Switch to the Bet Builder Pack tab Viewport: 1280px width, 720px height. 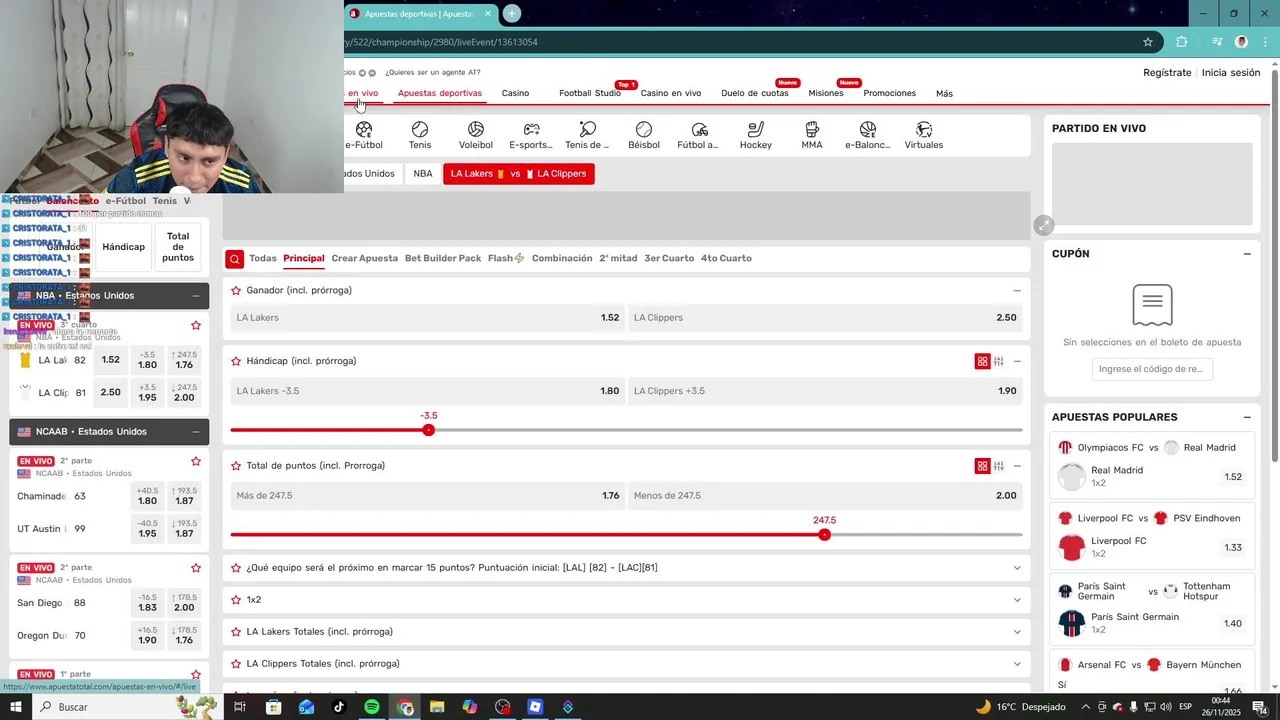click(x=443, y=258)
